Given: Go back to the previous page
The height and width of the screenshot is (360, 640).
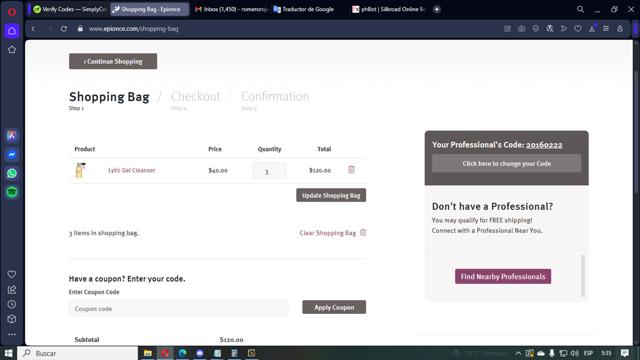Looking at the screenshot, I should [x=33, y=29].
